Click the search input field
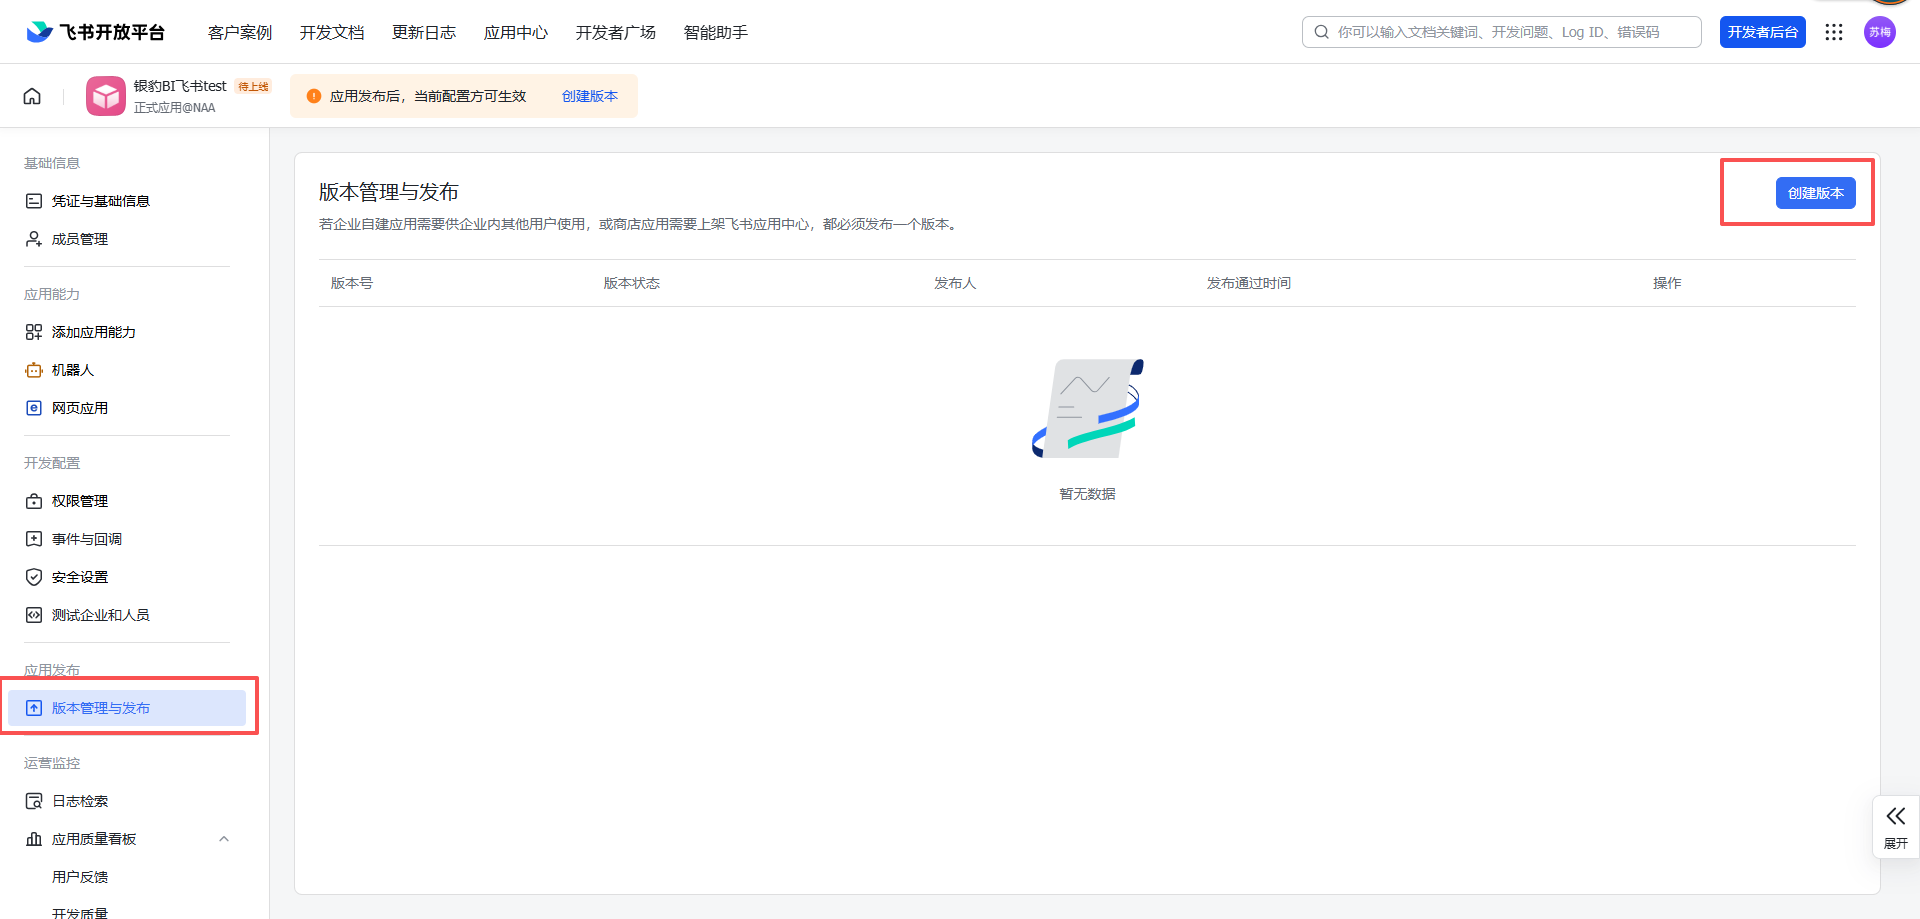1920x919 pixels. pyautogui.click(x=1500, y=31)
